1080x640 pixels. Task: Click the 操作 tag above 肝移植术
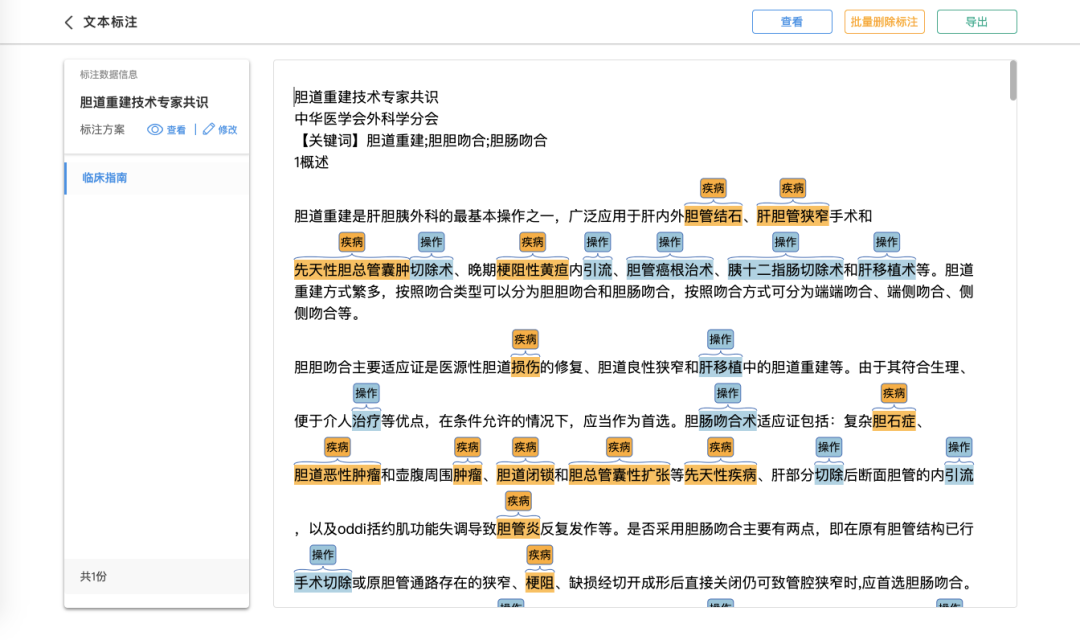pyautogui.click(x=886, y=242)
